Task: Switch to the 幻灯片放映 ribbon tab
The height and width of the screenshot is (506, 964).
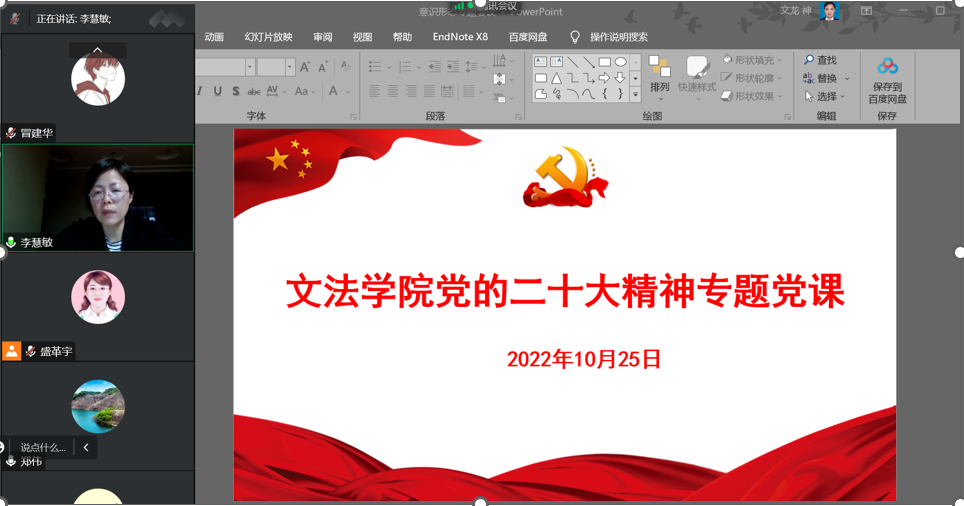Action: pyautogui.click(x=268, y=37)
